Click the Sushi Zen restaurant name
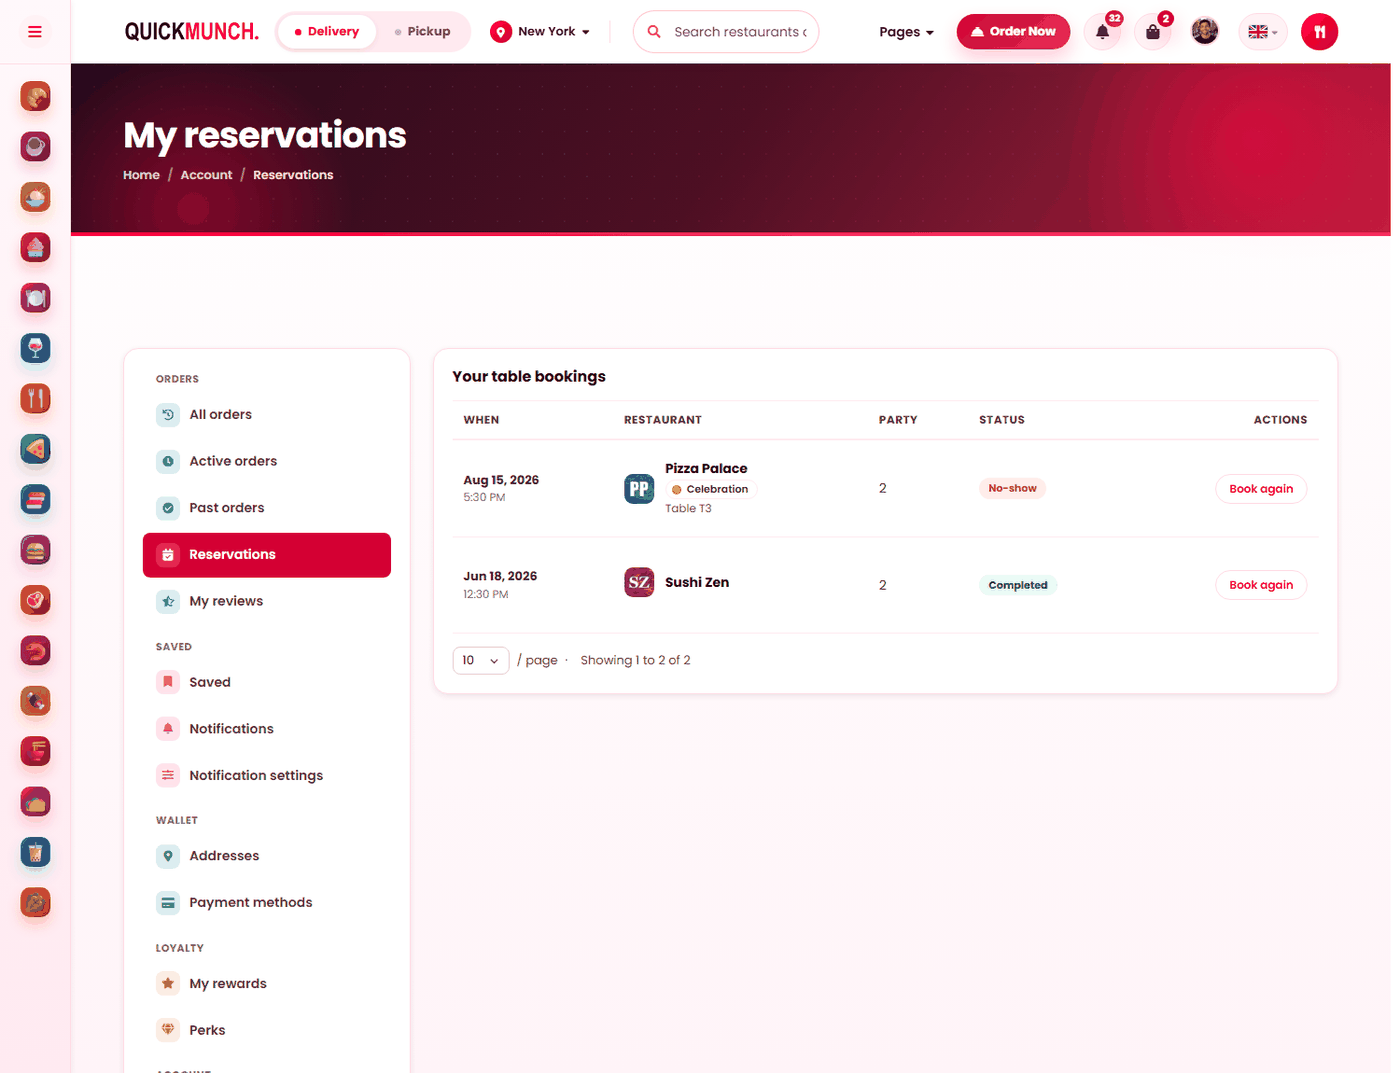The height and width of the screenshot is (1073, 1400). pyautogui.click(x=697, y=582)
